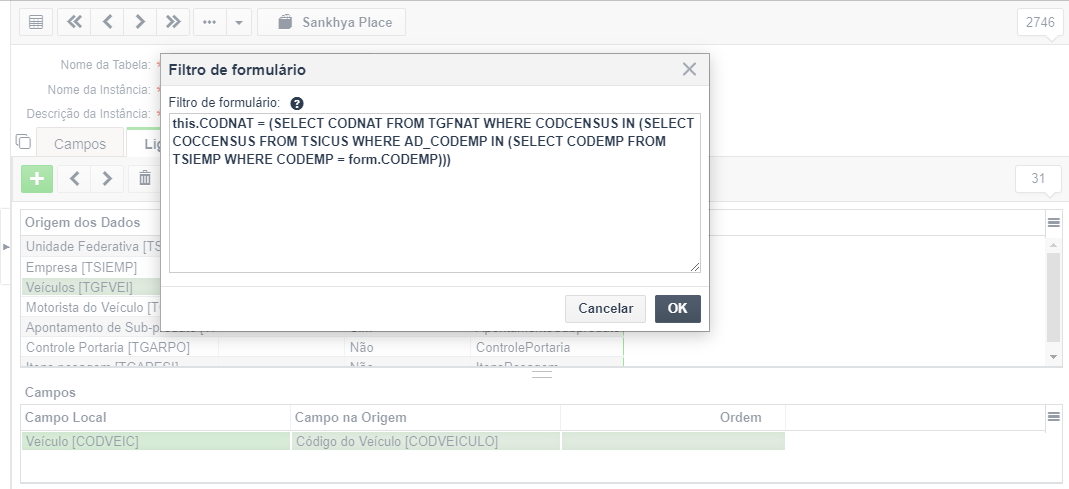Click the help question mark icon
1069x489 pixels.
click(x=297, y=104)
